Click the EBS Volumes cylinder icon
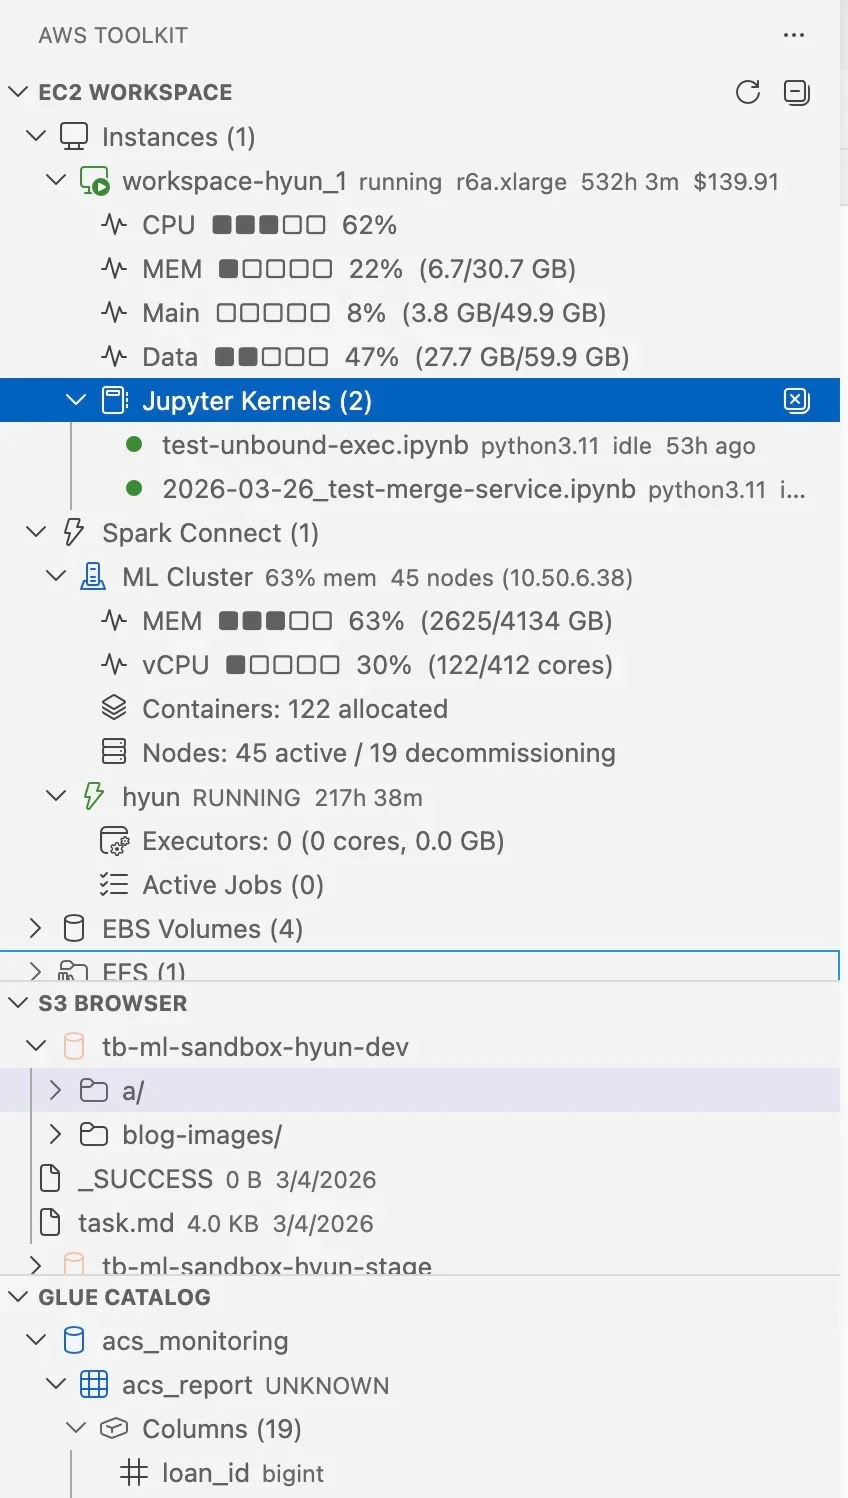848x1498 pixels. pos(74,929)
